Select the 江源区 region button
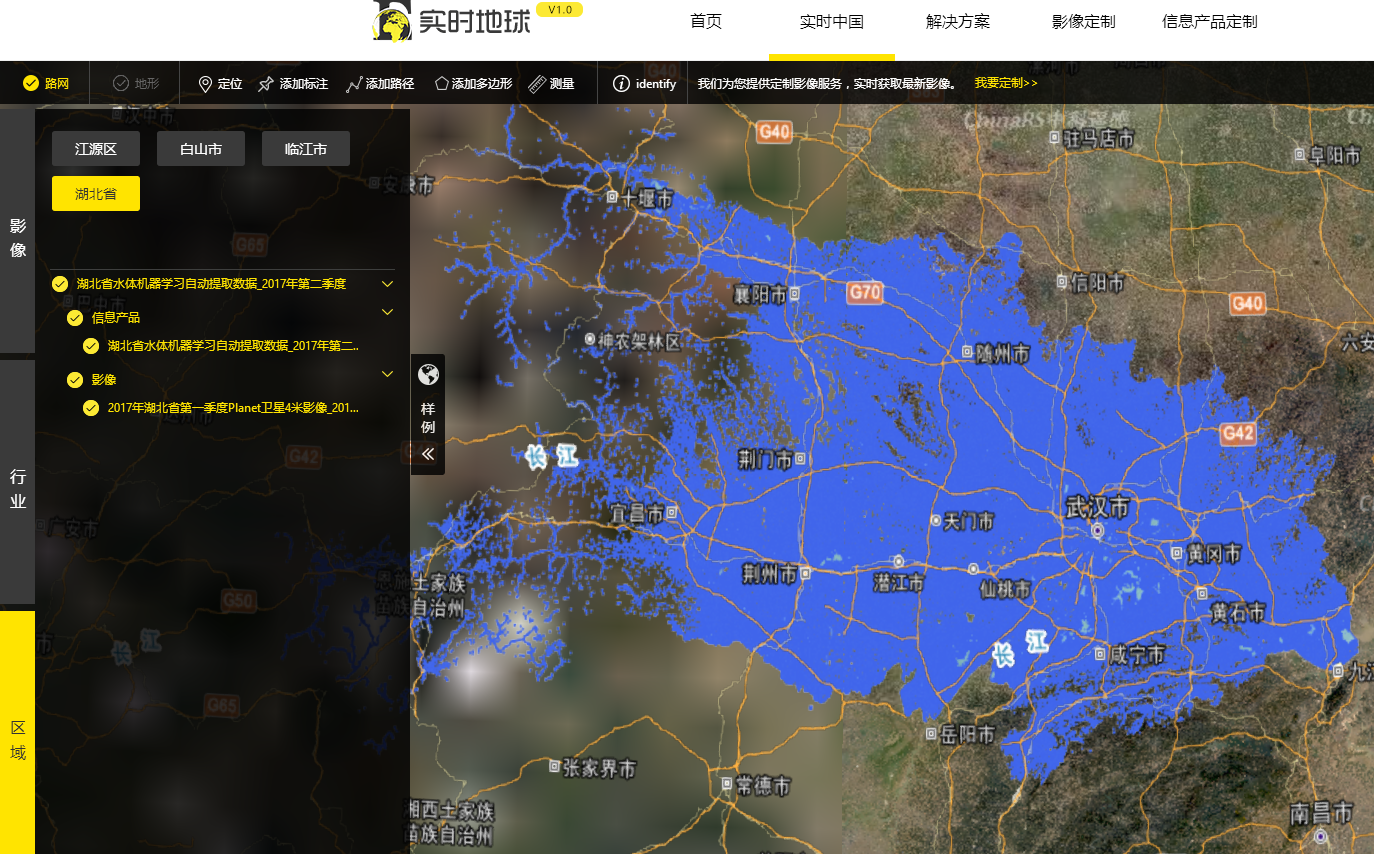The width and height of the screenshot is (1374, 854). 96,149
